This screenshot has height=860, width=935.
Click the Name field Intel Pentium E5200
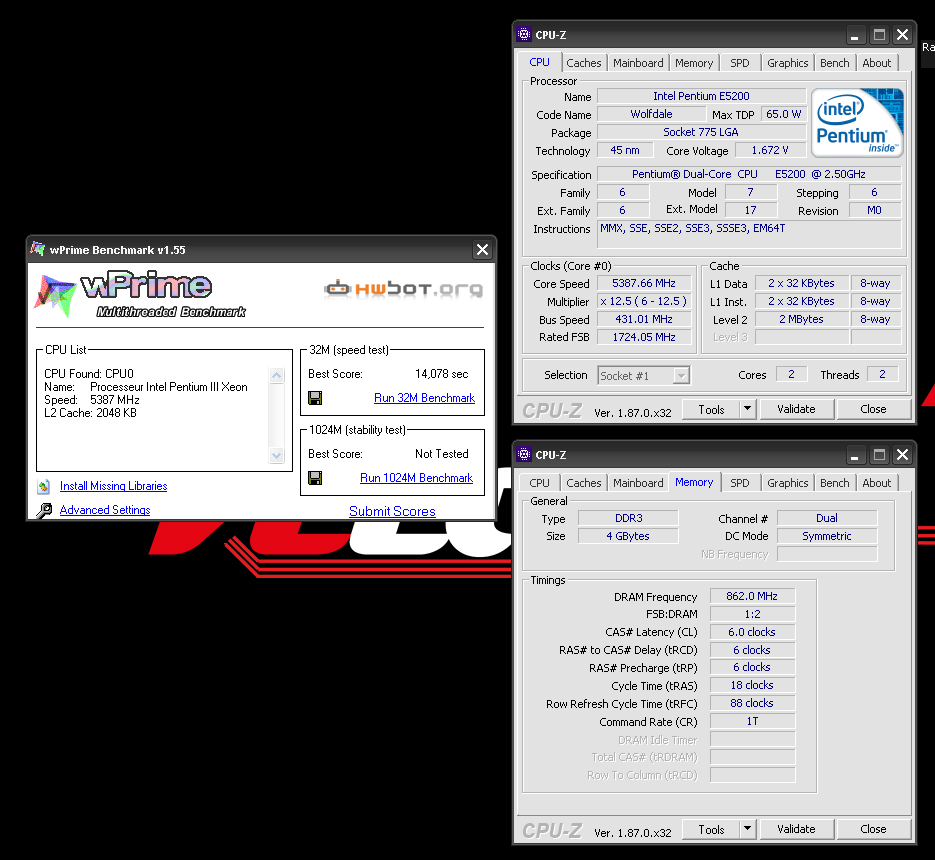coord(701,96)
